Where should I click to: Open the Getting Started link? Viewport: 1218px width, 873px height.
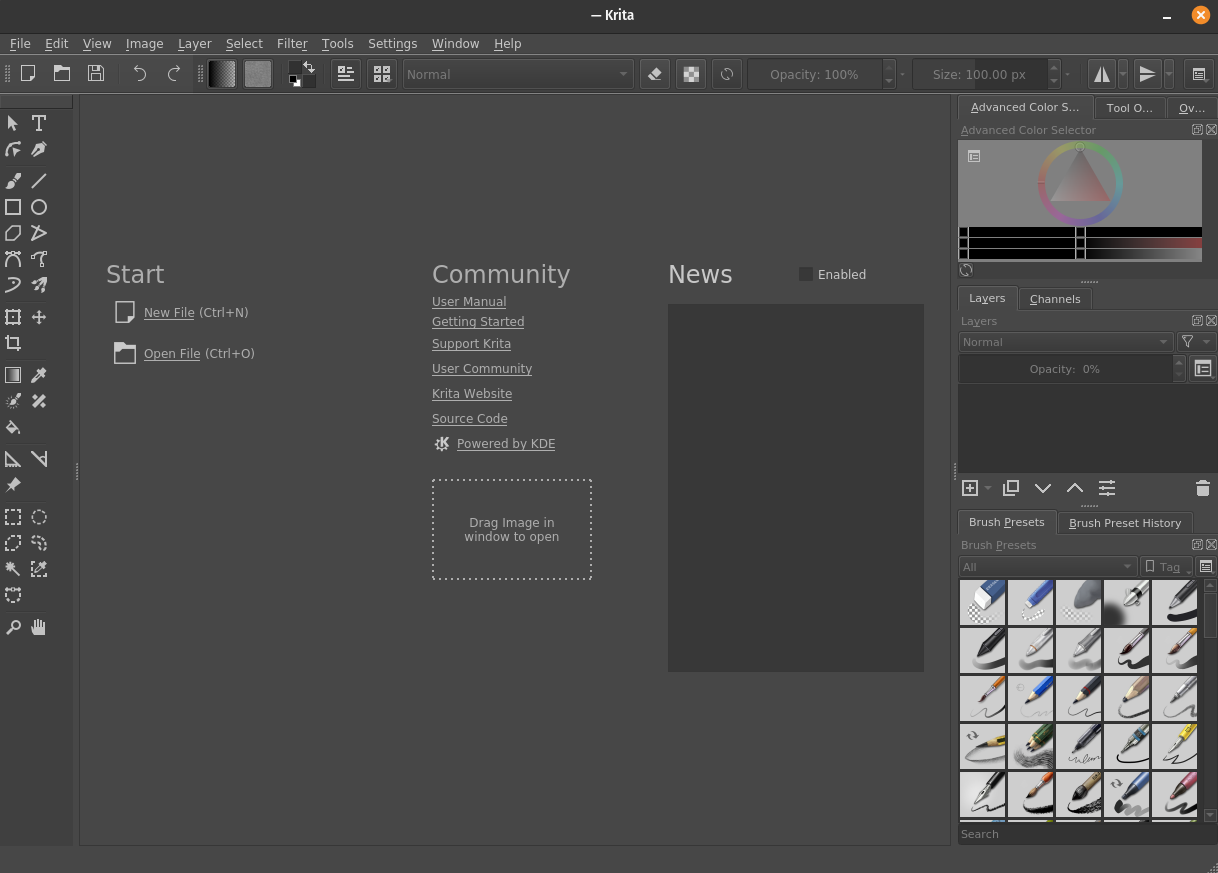[x=478, y=322]
